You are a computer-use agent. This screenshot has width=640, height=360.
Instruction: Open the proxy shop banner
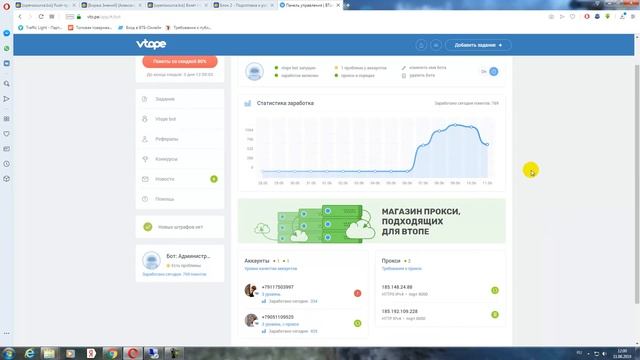coord(371,221)
